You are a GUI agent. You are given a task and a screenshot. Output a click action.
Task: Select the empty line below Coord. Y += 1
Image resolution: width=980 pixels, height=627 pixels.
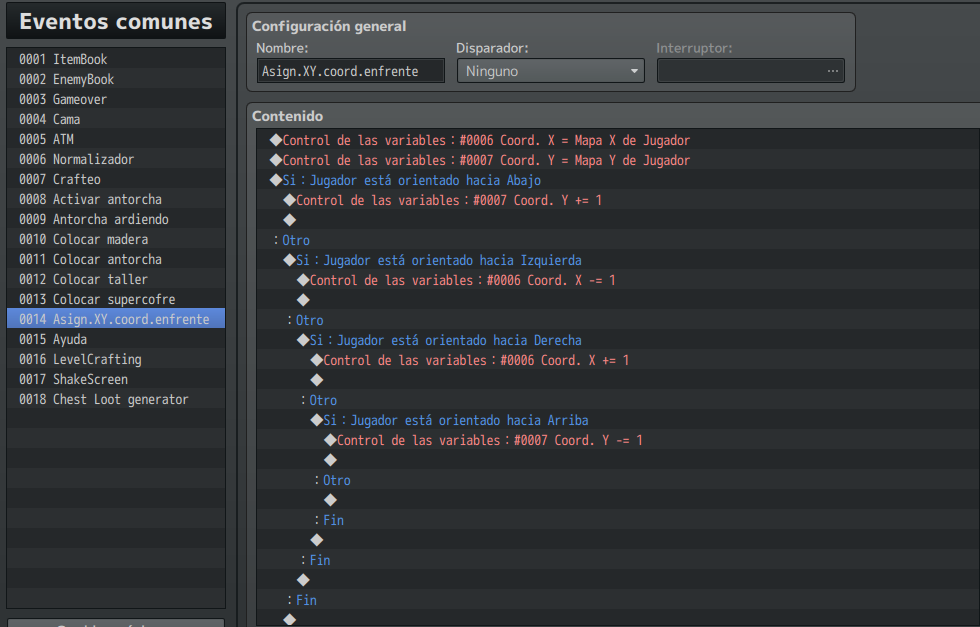click(618, 220)
